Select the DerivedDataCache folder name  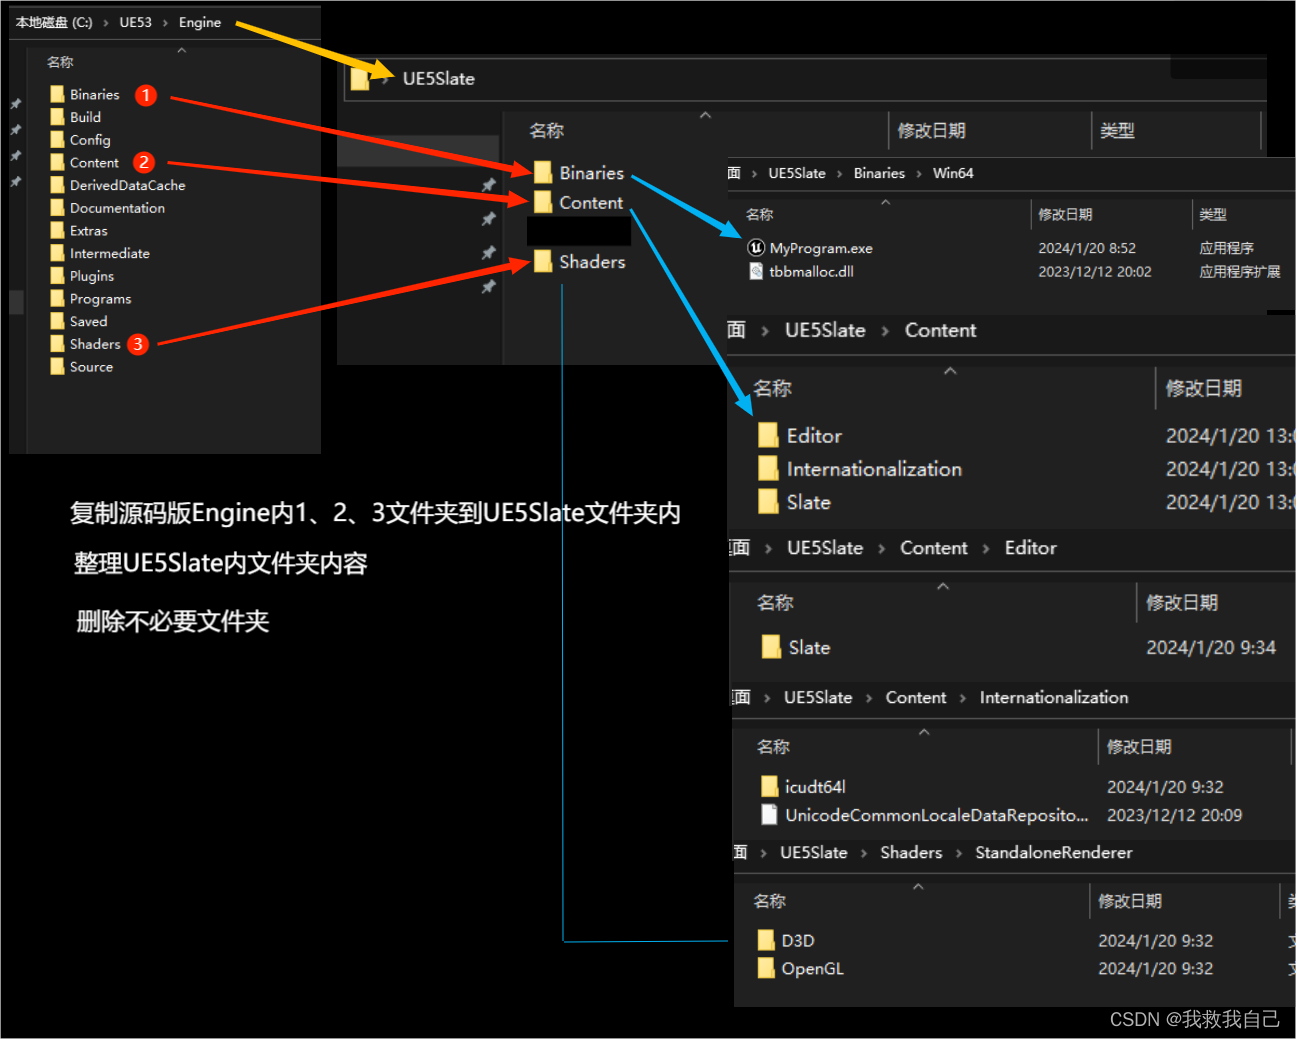[127, 185]
